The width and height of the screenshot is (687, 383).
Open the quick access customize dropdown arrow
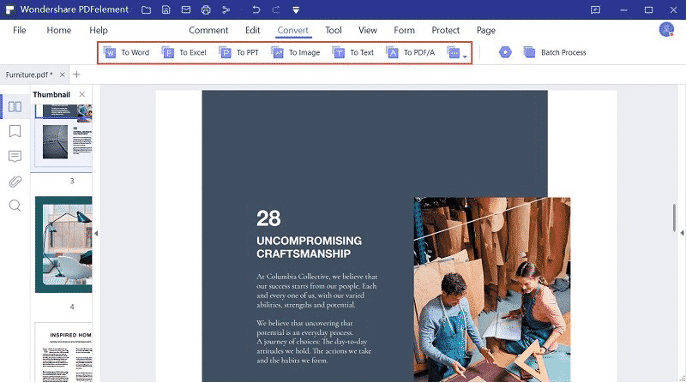[x=296, y=10]
